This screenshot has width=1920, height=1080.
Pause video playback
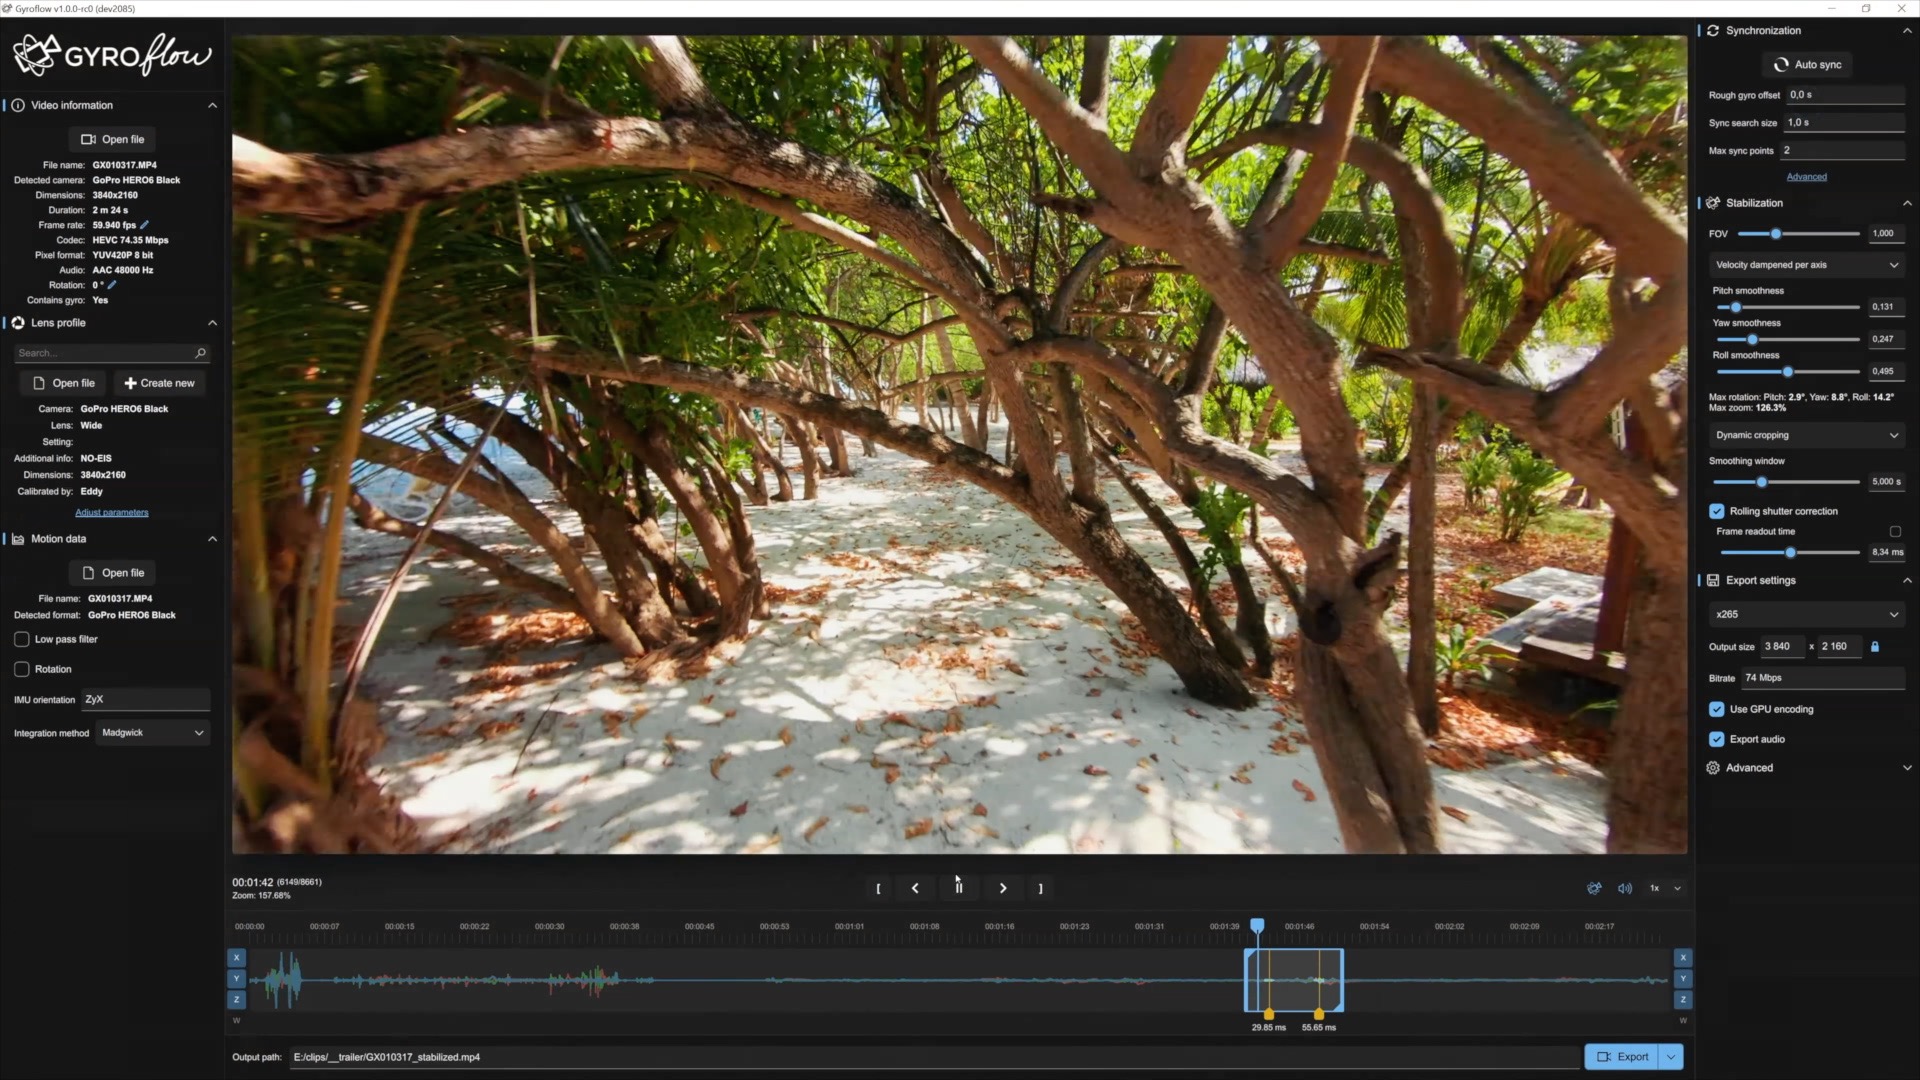(x=959, y=888)
